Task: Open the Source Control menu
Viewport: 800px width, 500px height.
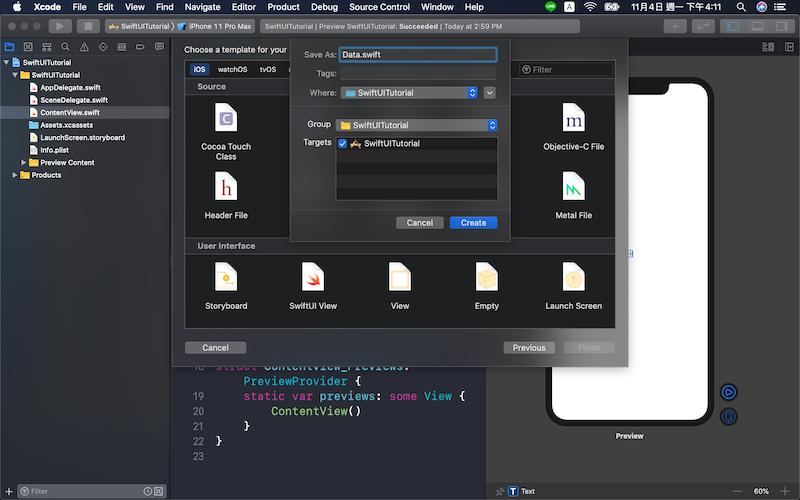Action: [x=379, y=7]
